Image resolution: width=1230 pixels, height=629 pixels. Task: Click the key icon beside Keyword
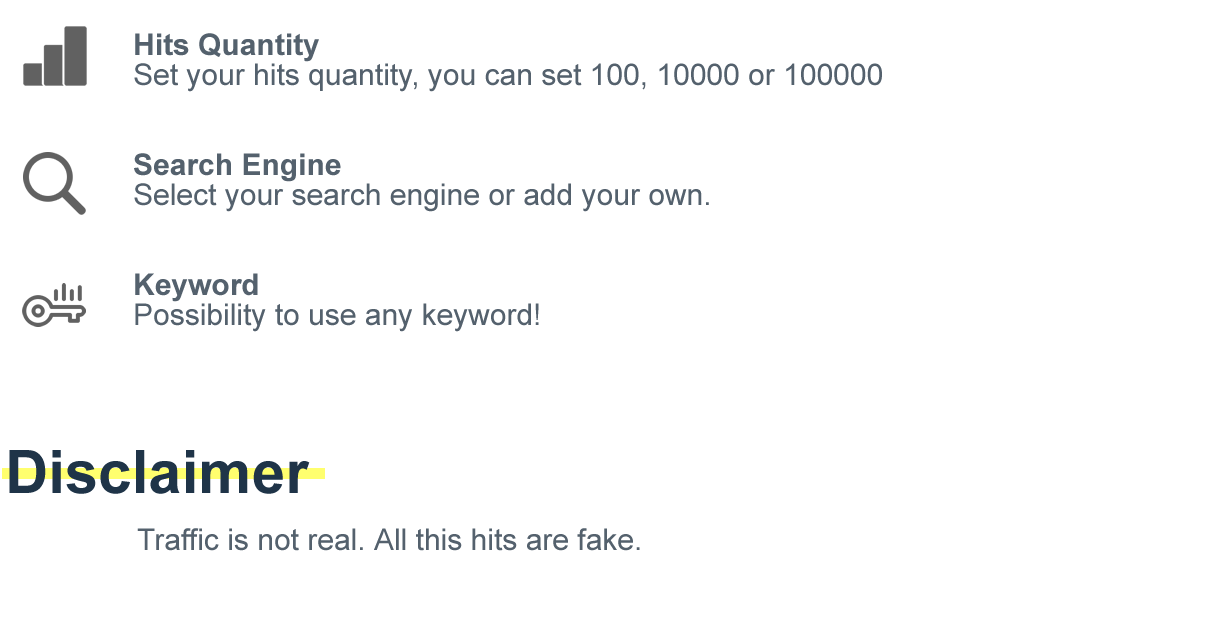point(54,305)
